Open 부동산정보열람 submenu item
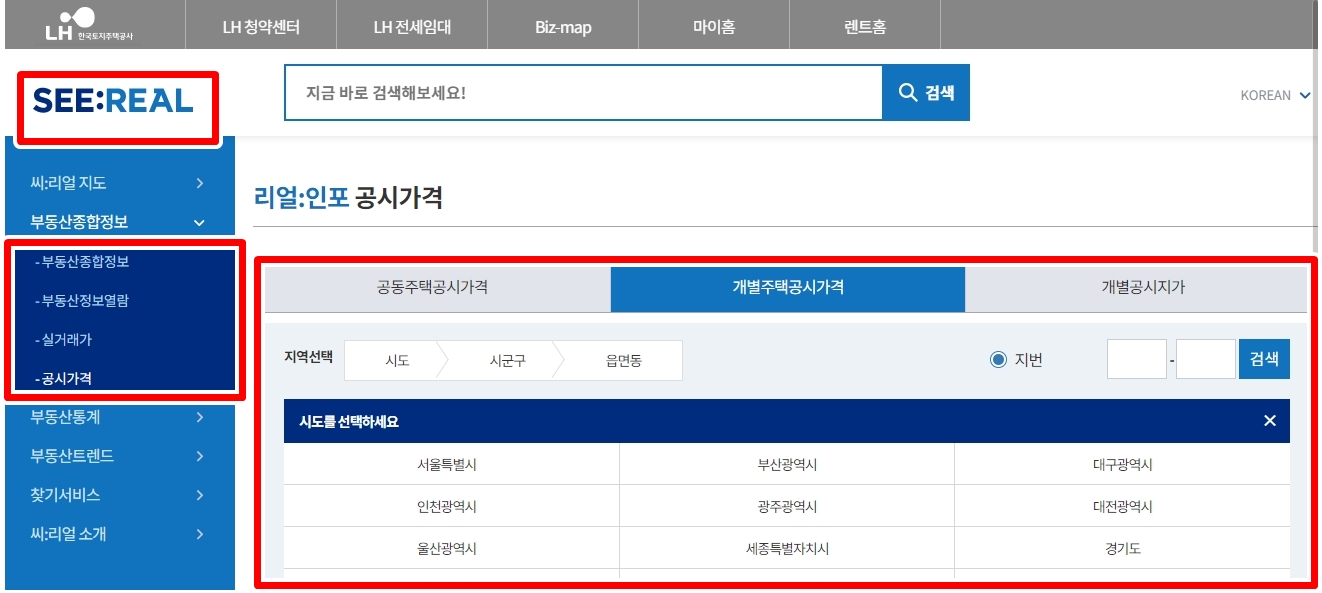 [82, 301]
